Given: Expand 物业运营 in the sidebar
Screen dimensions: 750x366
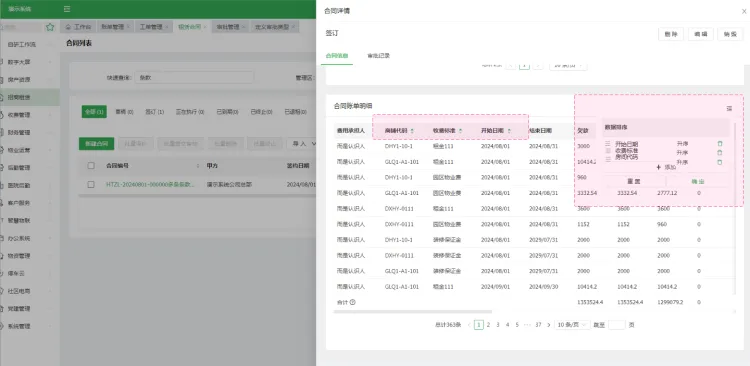Looking at the screenshot, I should pos(30,150).
